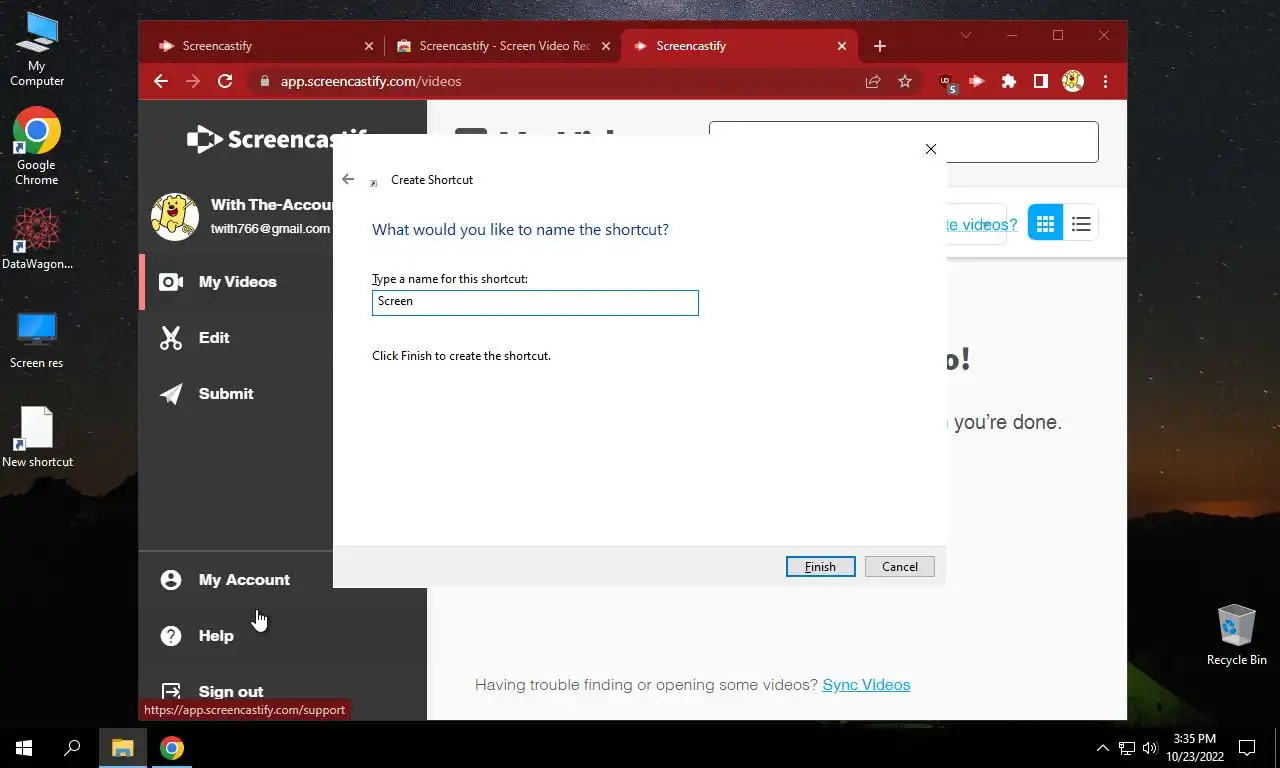Sign out of Screencastify
This screenshot has height=768, width=1280.
click(x=231, y=692)
